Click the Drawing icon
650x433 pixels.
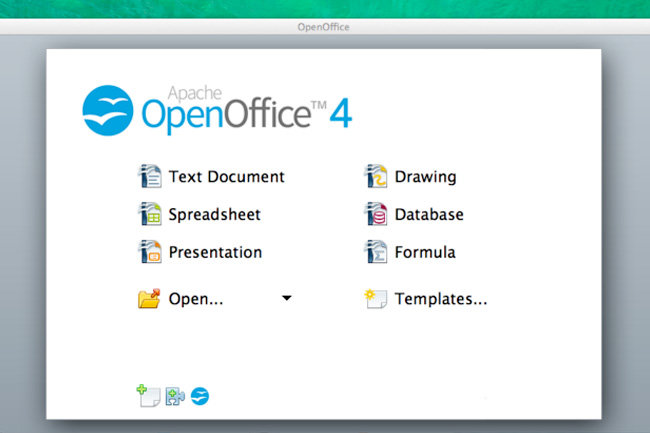[x=375, y=177]
